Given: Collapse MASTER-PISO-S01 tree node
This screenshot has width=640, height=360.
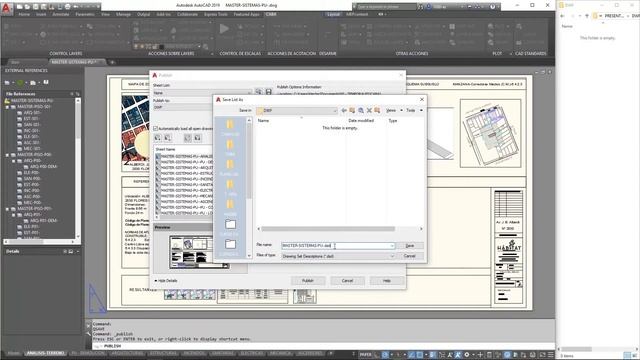Looking at the screenshot, I should tap(7, 107).
